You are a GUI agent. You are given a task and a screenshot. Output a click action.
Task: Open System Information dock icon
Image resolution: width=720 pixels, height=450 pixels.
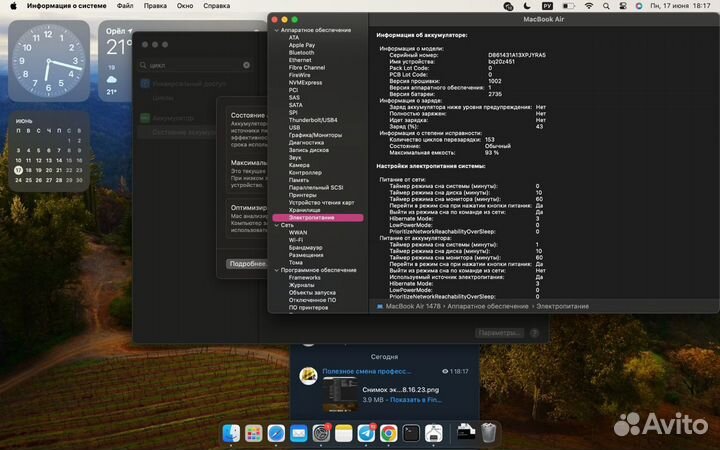pyautogui.click(x=433, y=433)
